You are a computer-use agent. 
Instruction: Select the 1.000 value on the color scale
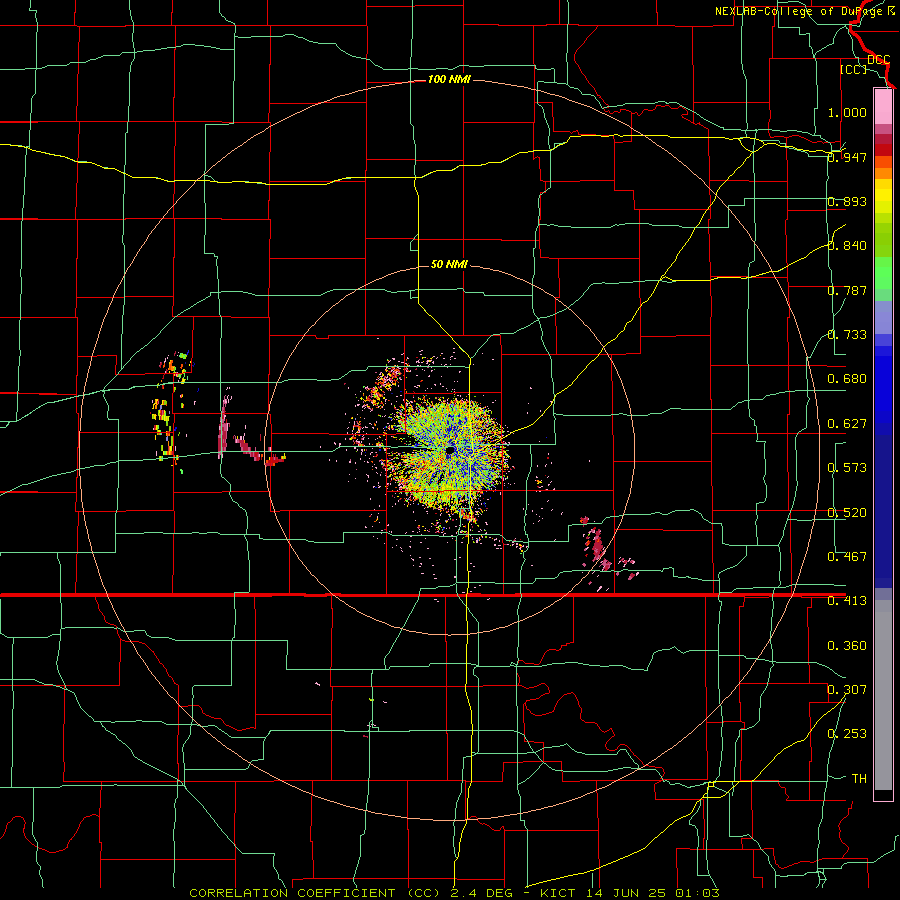[x=847, y=112]
